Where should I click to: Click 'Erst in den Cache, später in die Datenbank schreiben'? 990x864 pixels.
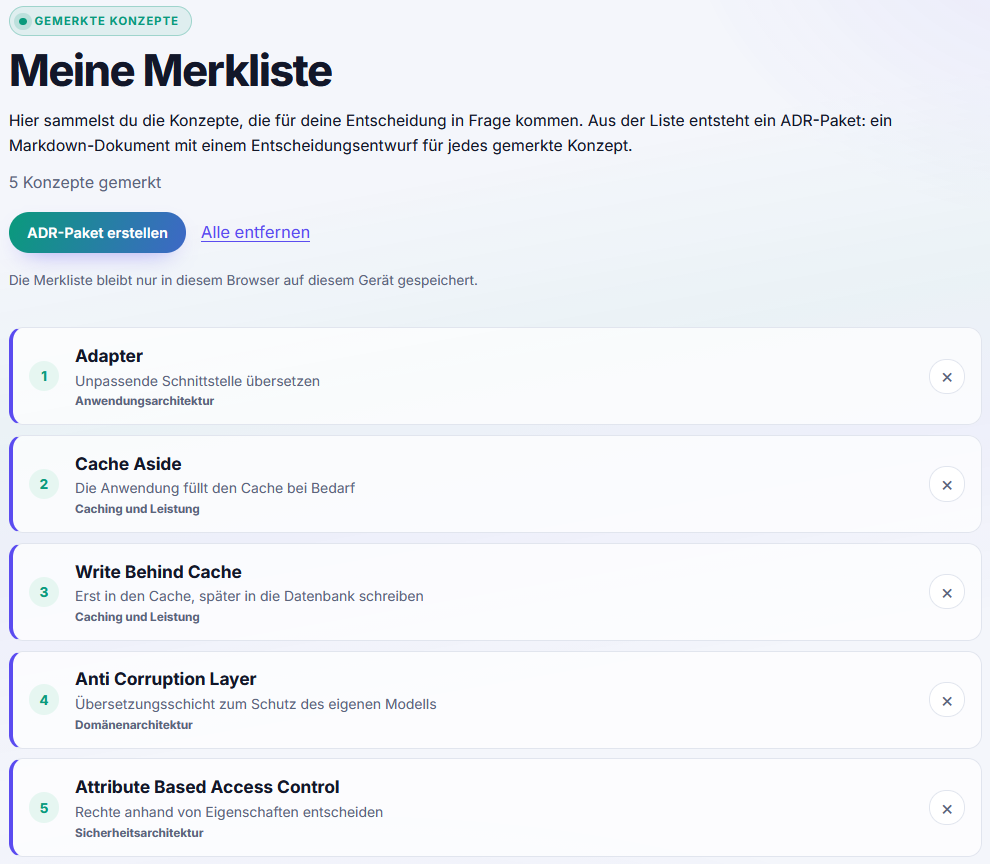249,596
